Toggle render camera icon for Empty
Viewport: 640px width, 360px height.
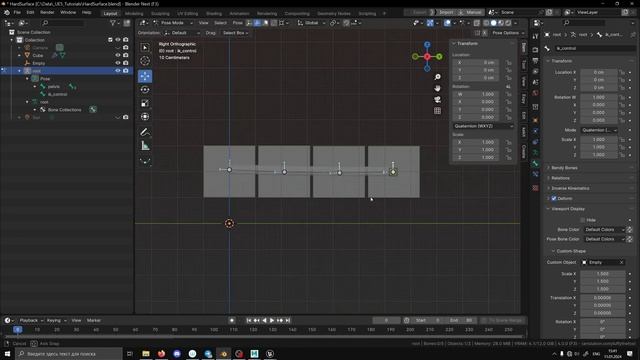click(x=126, y=63)
